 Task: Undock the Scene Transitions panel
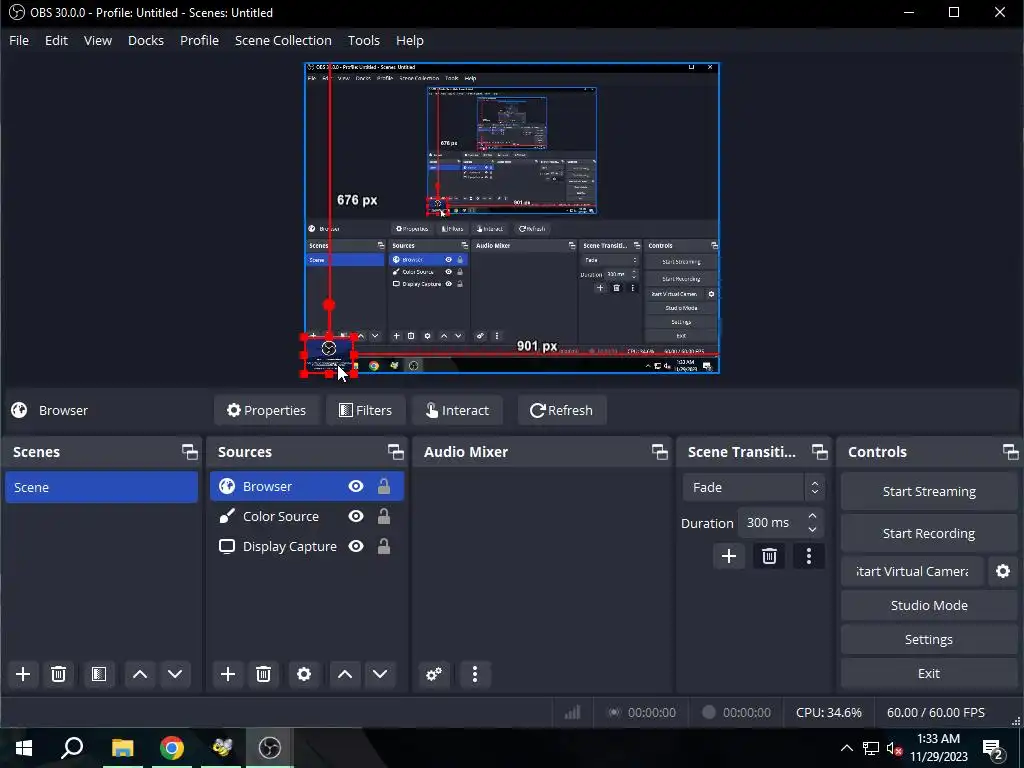(x=820, y=452)
